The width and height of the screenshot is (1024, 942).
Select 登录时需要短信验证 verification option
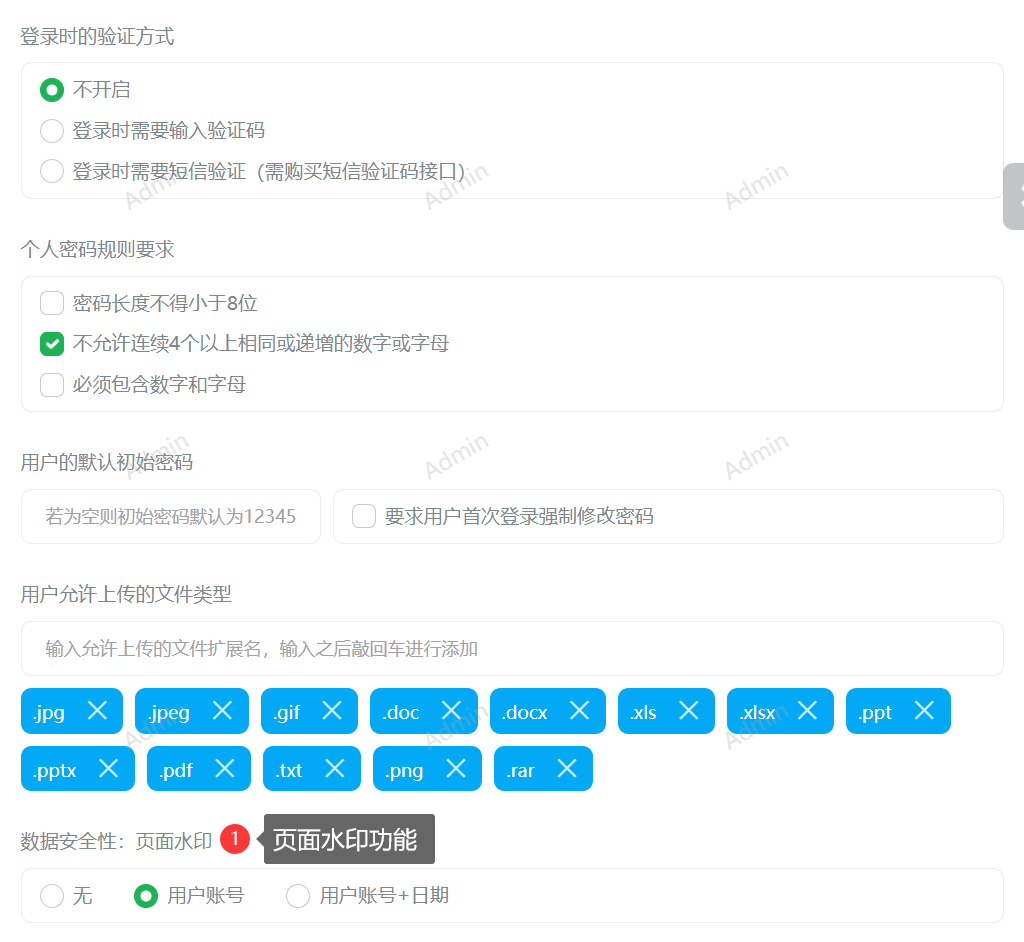[51, 170]
